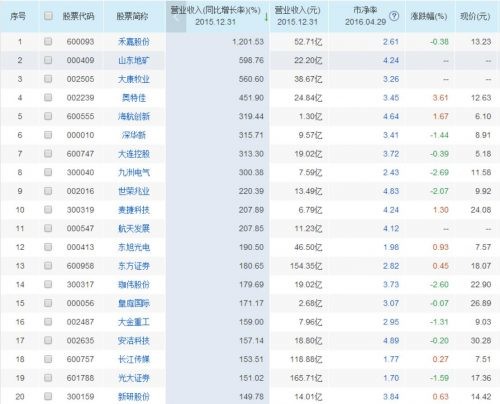Open stock link 珈伟股份
Viewport: 500px width, 404px height.
134,284
